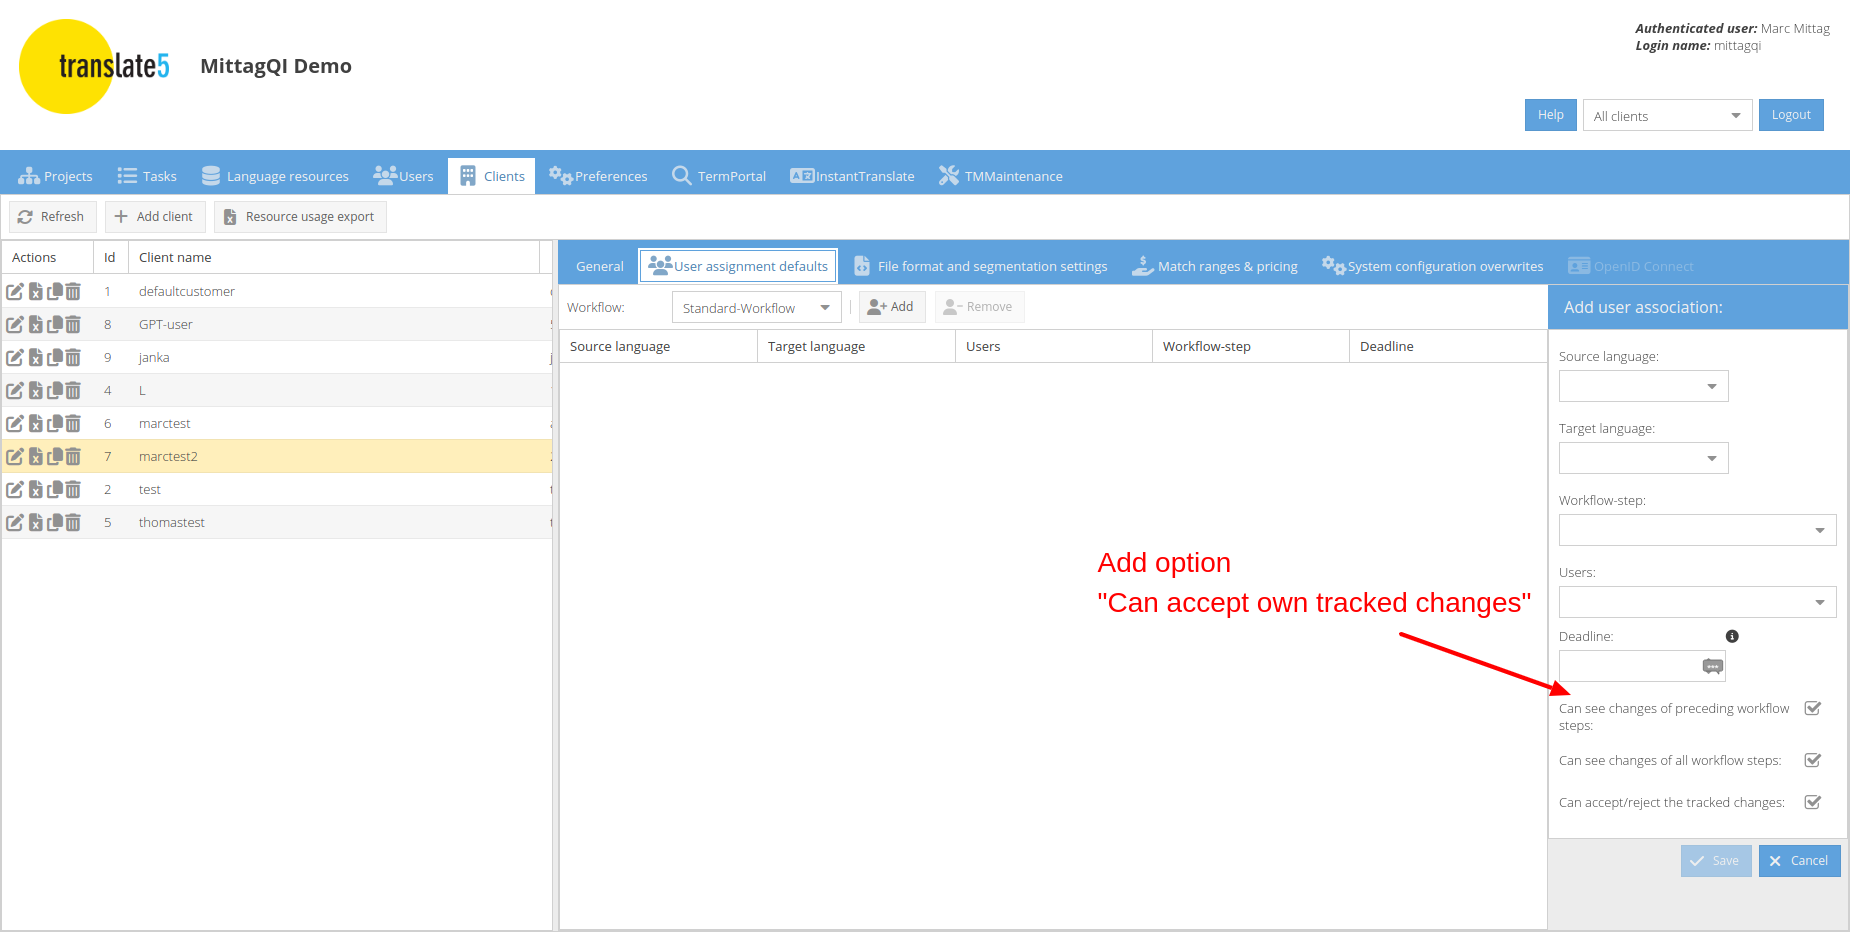Image resolution: width=1850 pixels, height=932 pixels.
Task: Click trash icon in thomastest row
Action: point(73,522)
